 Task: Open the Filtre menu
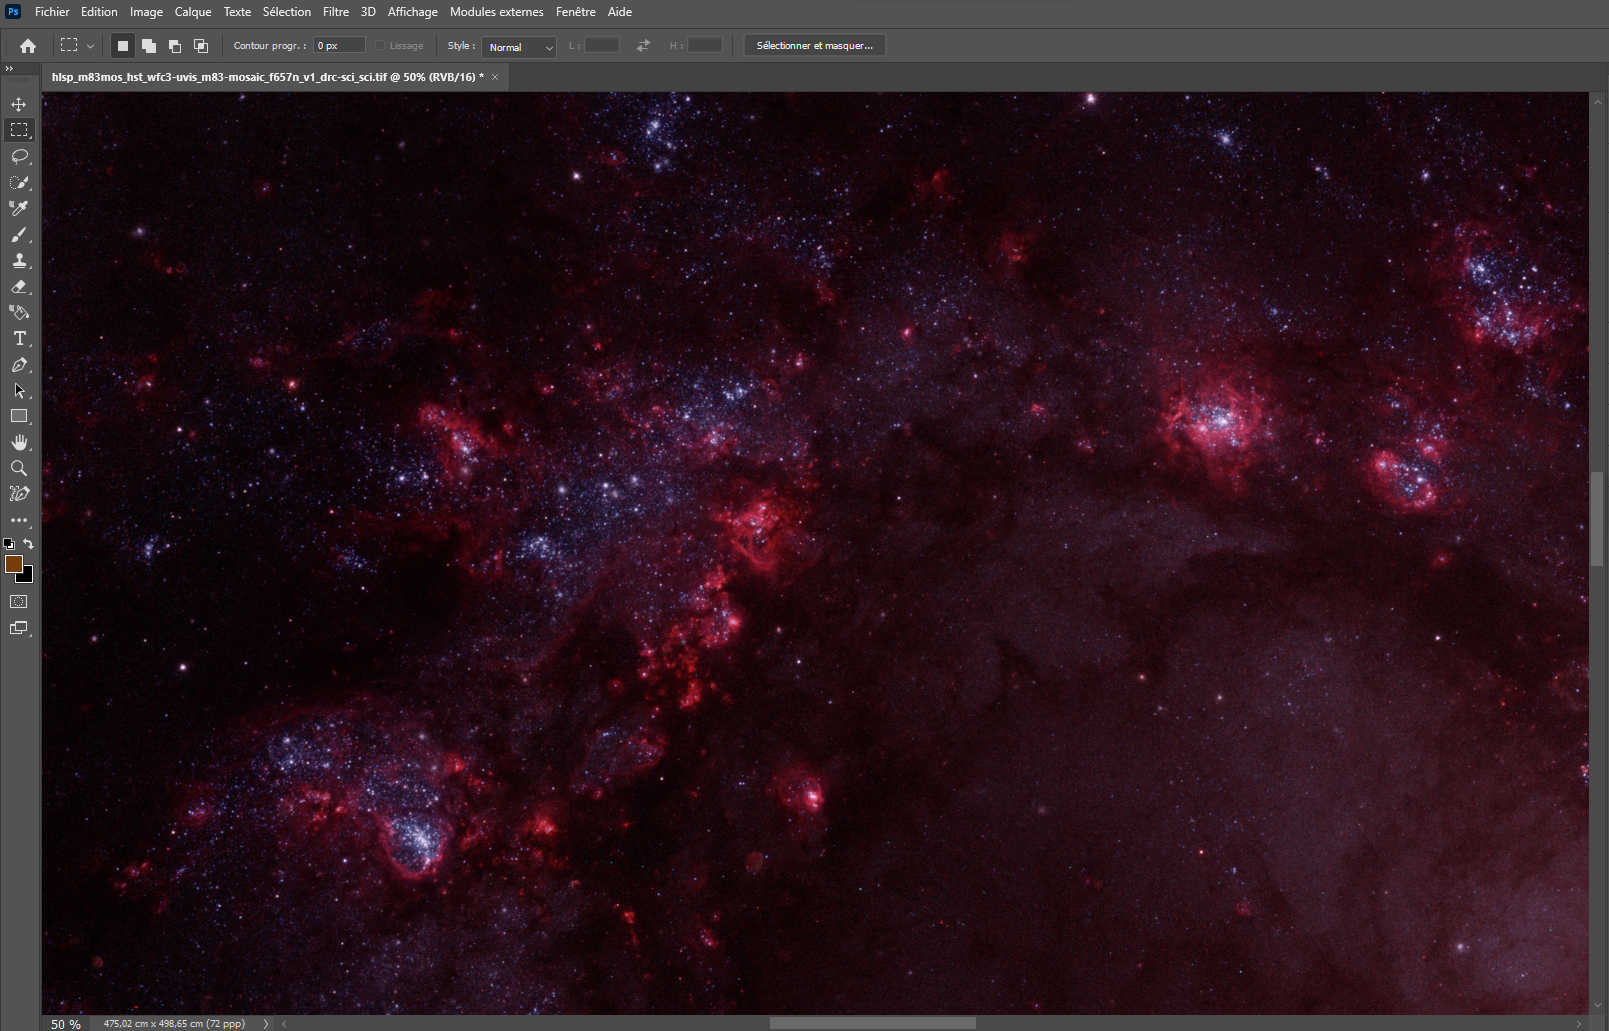coord(336,12)
